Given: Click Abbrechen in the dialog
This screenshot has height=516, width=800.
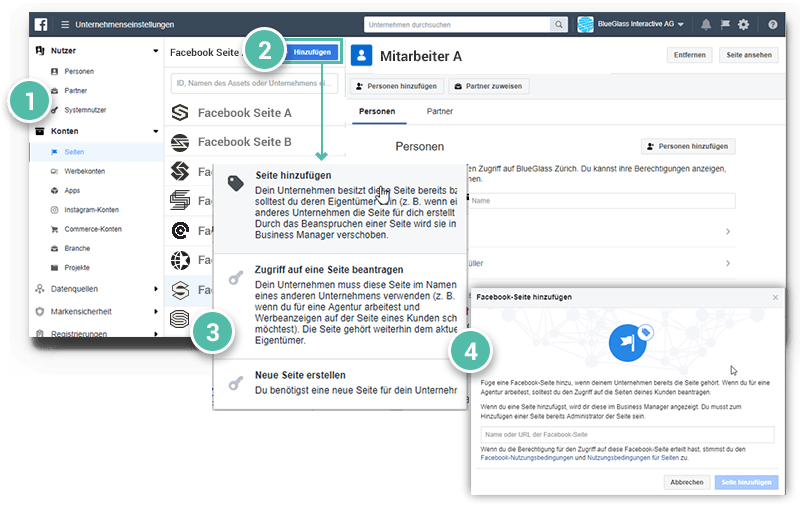Looking at the screenshot, I should (686, 481).
